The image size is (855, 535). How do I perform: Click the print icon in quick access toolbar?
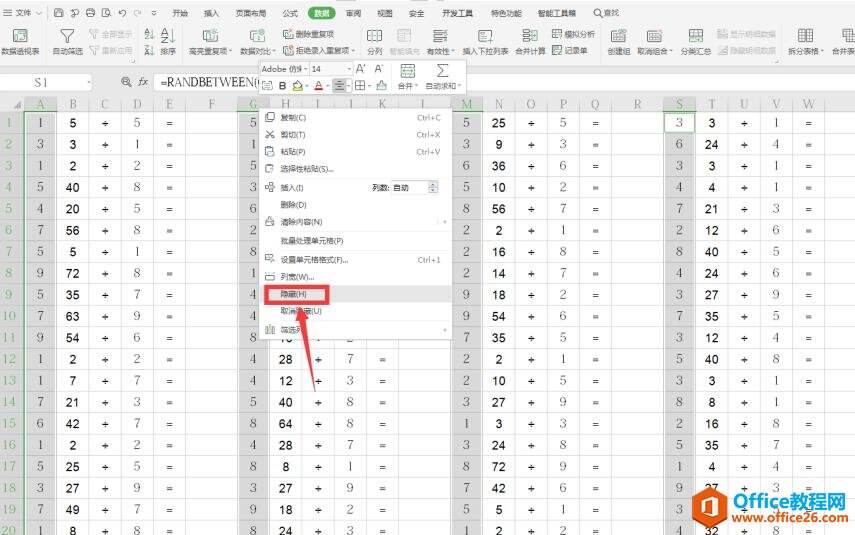pos(91,13)
